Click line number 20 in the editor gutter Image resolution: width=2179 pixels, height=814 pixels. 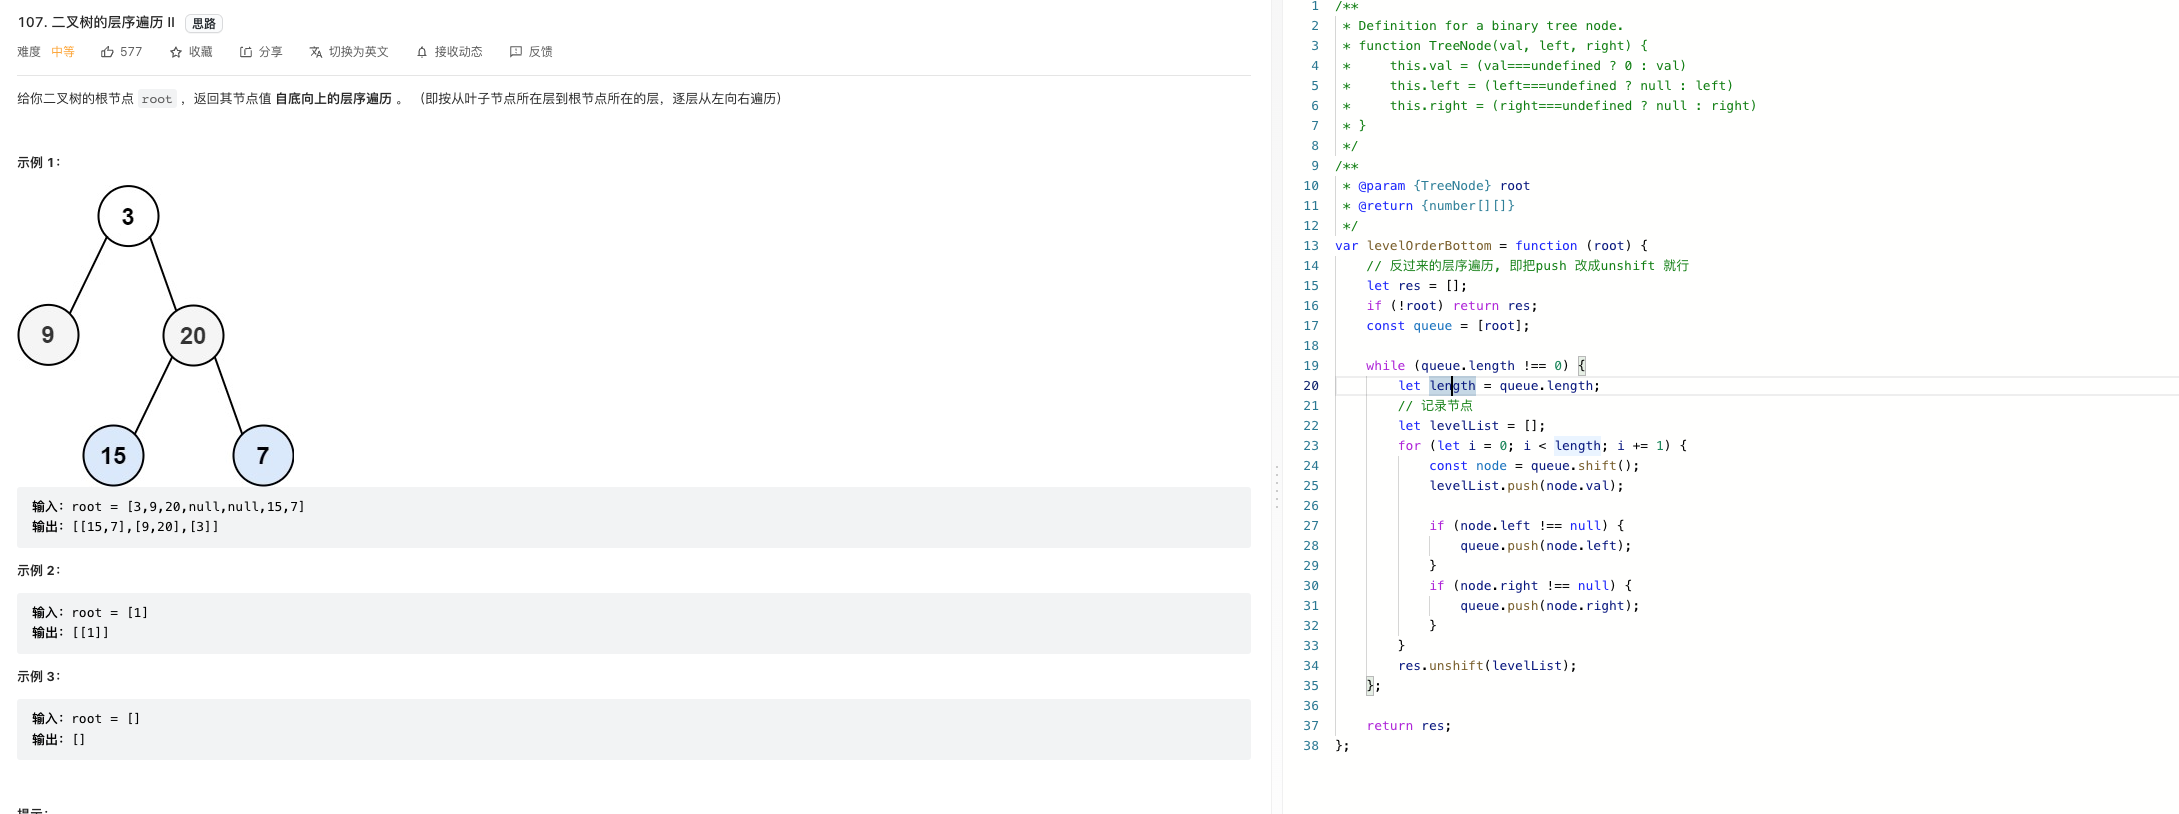pos(1311,386)
